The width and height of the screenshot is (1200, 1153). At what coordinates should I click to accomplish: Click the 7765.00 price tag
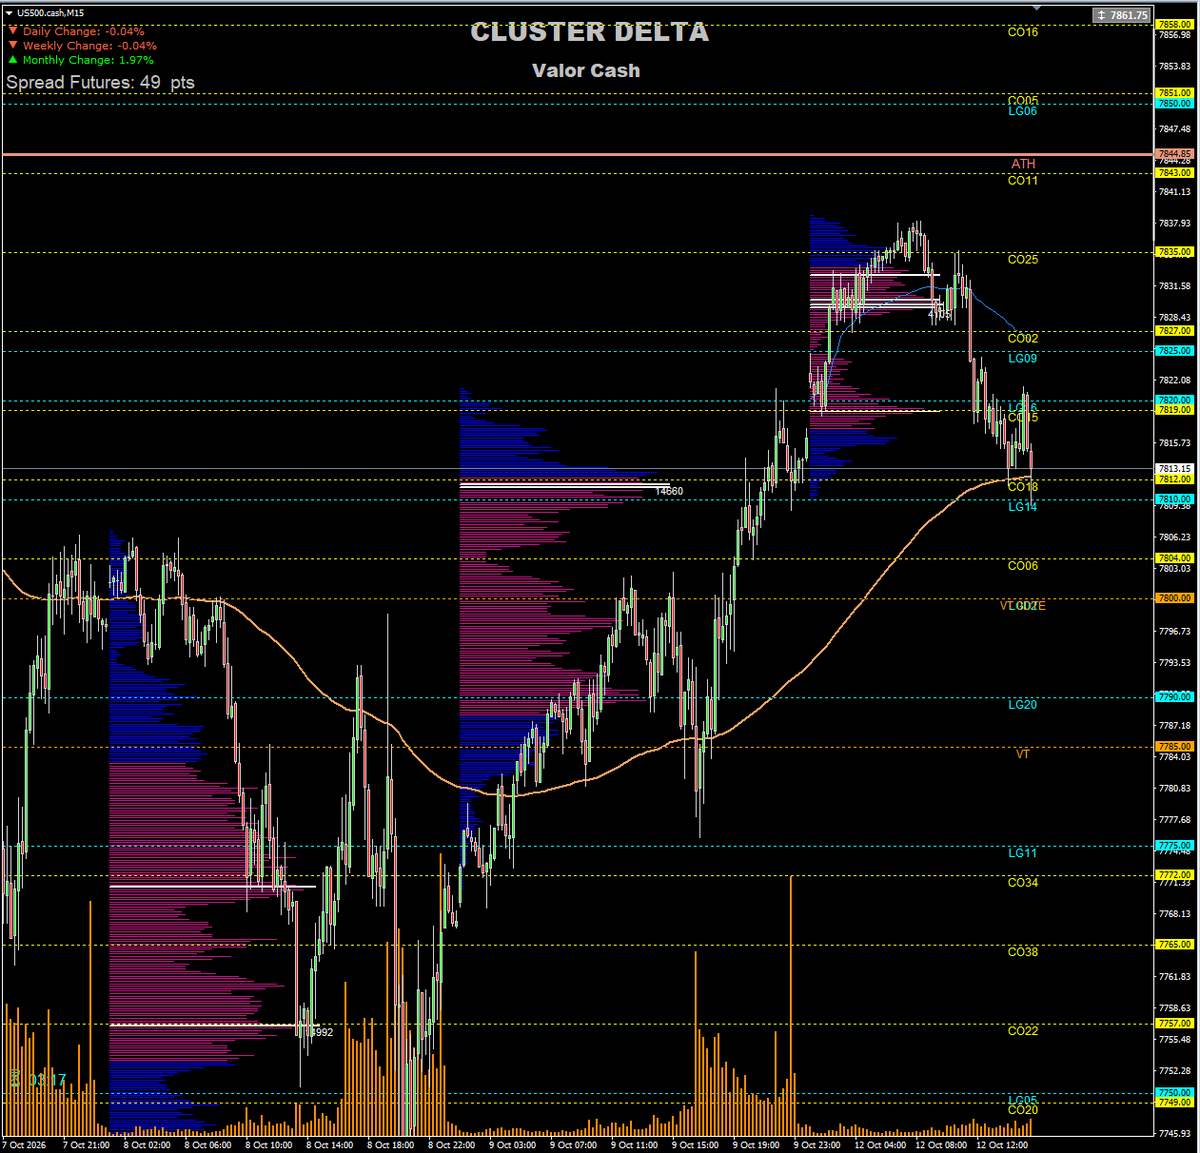click(x=1174, y=944)
